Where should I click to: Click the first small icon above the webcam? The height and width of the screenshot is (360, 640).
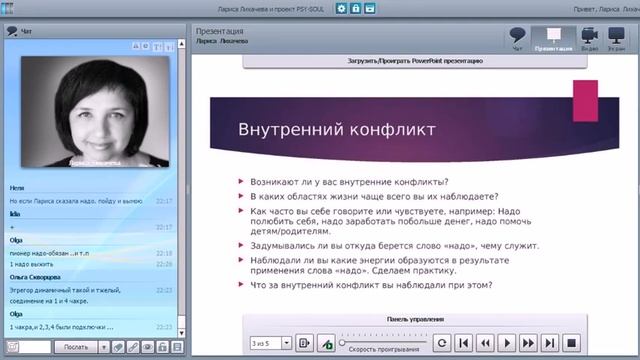click(x=136, y=47)
